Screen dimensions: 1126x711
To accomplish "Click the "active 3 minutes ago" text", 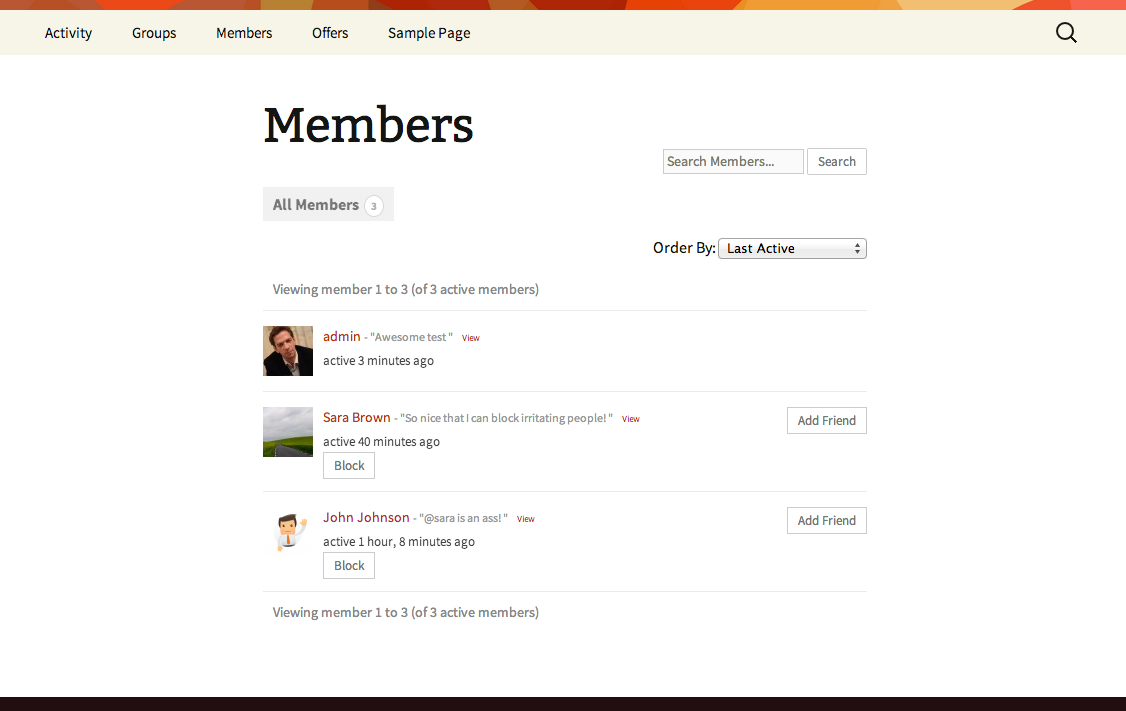I will [x=378, y=361].
